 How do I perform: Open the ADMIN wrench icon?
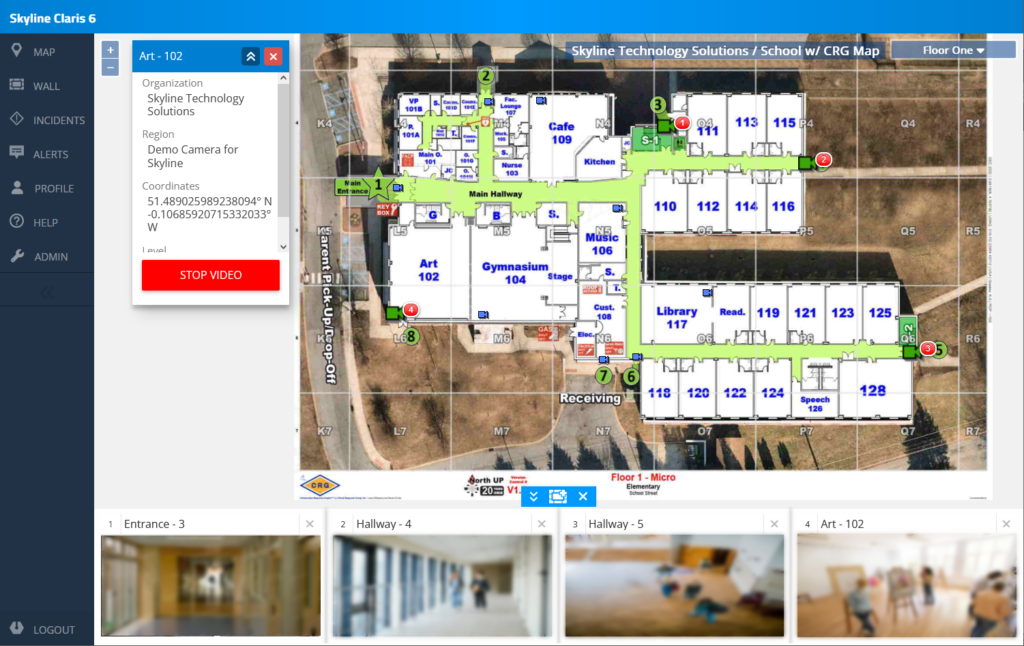16,256
